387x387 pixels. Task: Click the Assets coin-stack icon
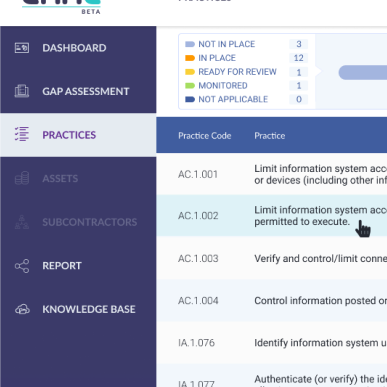pos(22,178)
